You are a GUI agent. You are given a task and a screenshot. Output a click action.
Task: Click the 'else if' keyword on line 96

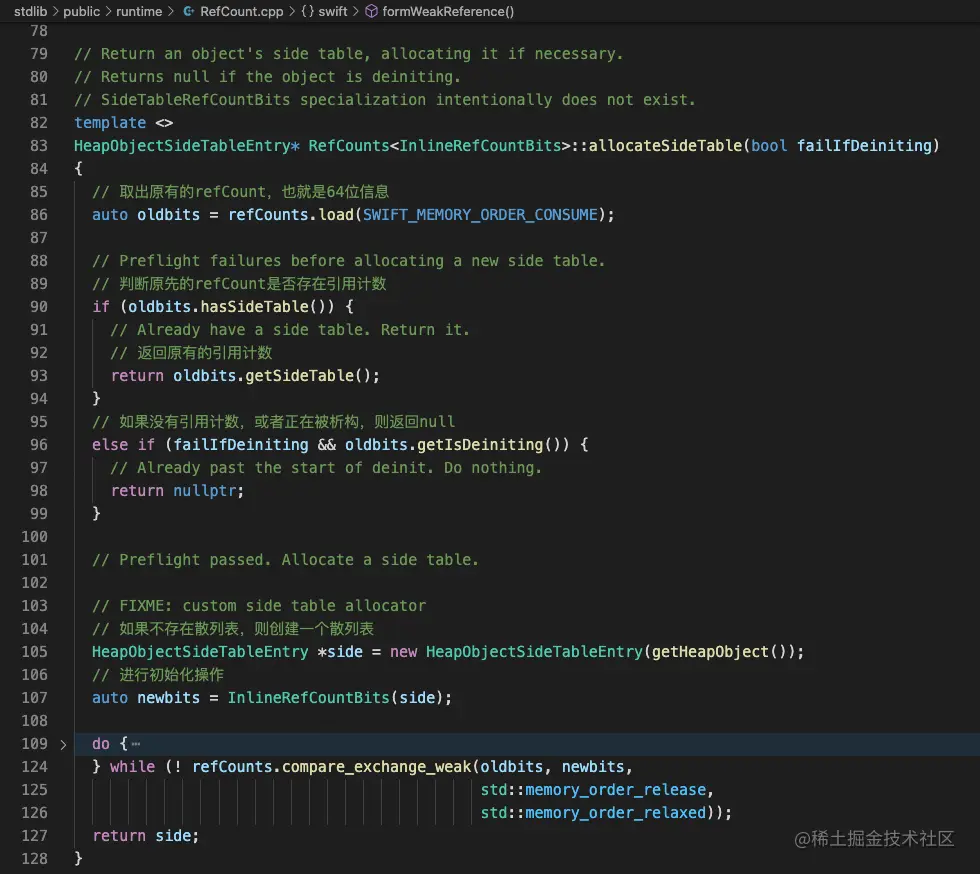123,445
